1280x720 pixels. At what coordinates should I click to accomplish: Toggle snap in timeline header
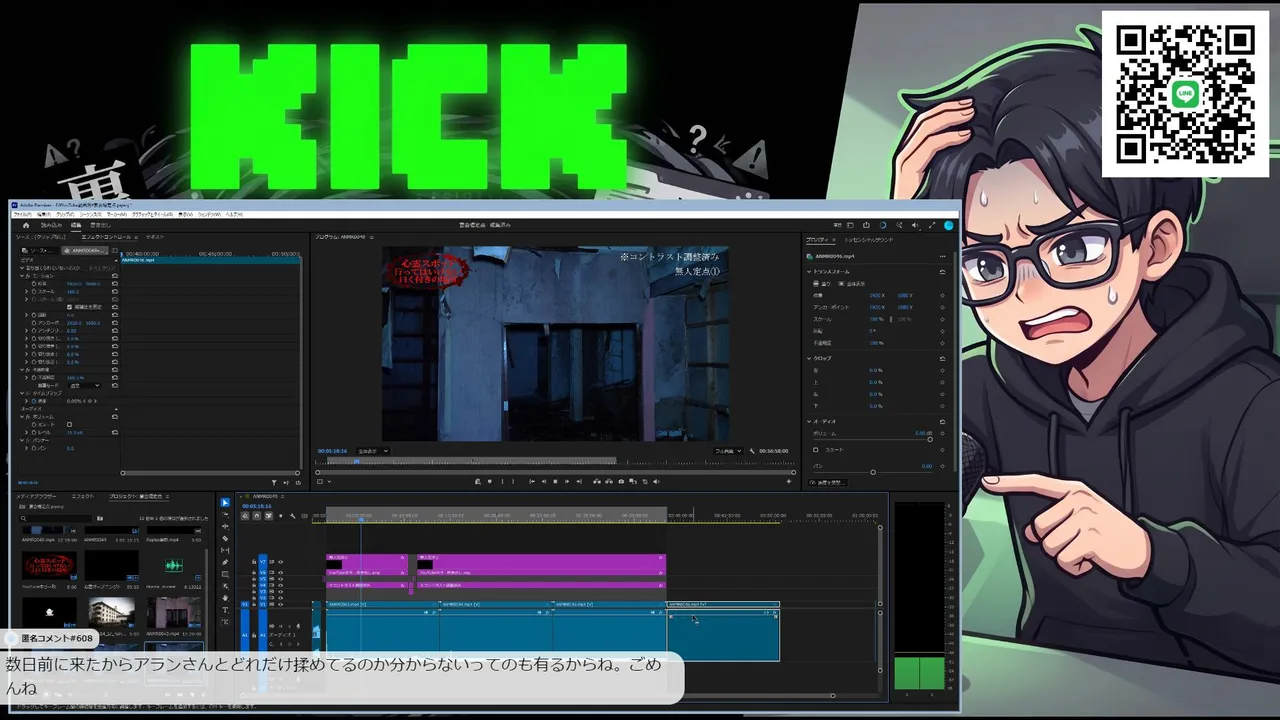coord(257,516)
